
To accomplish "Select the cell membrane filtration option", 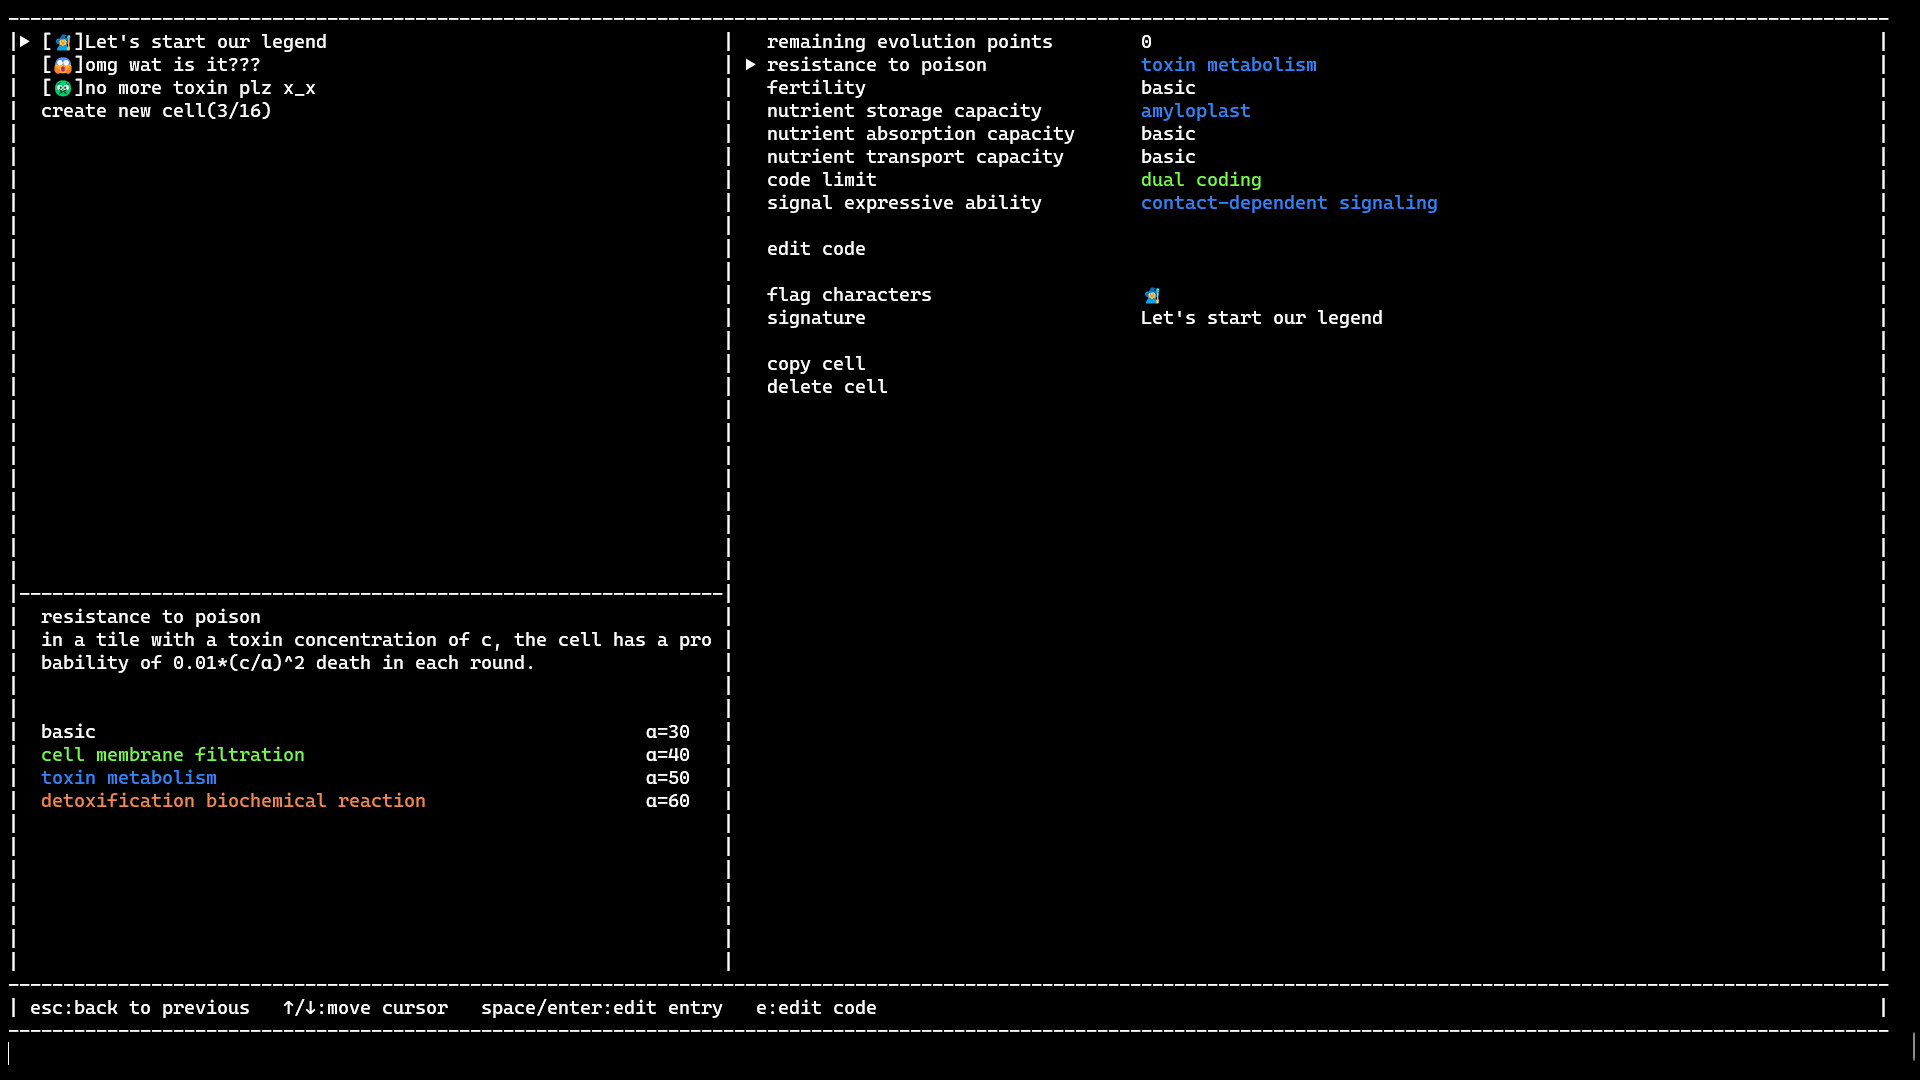I will pyautogui.click(x=172, y=755).
